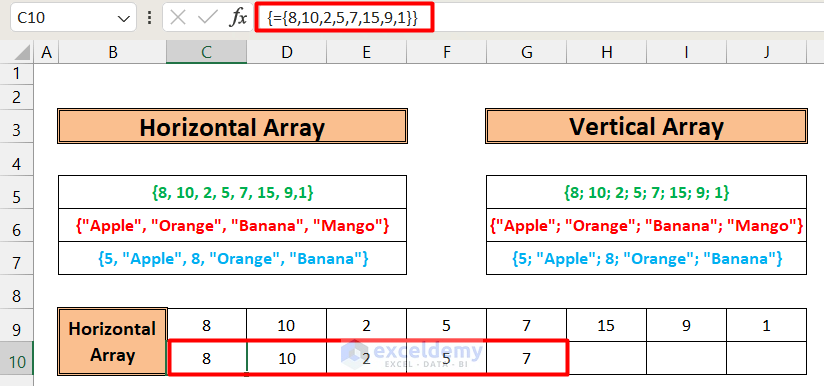Select cell I9 containing 9
Viewport: 824px width, 386px height.
point(686,326)
